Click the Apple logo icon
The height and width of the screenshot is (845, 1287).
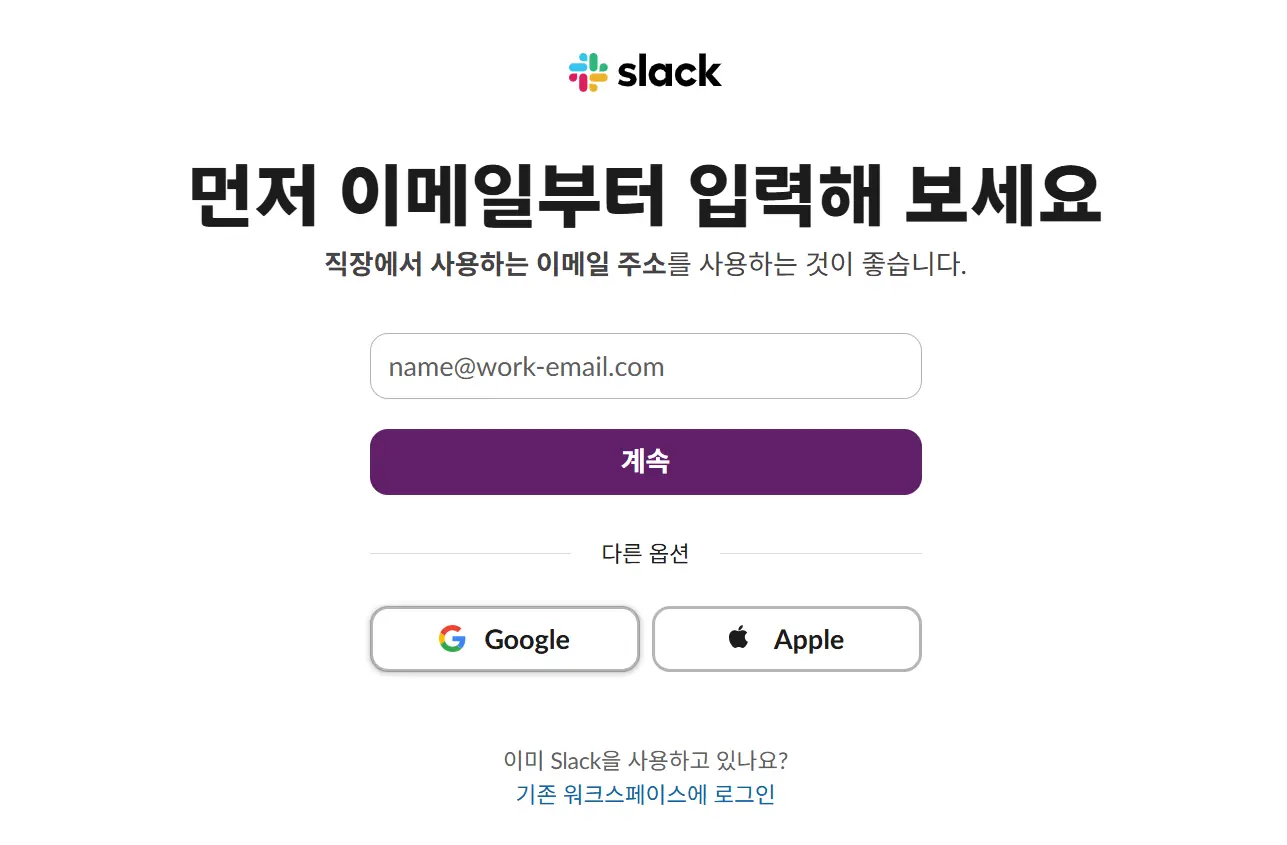point(739,638)
